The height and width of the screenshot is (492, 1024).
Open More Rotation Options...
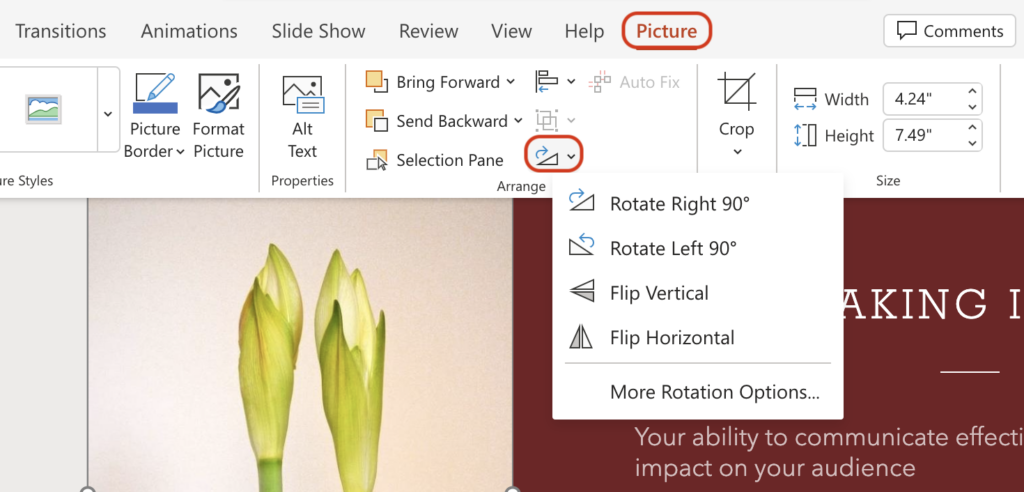(x=697, y=392)
